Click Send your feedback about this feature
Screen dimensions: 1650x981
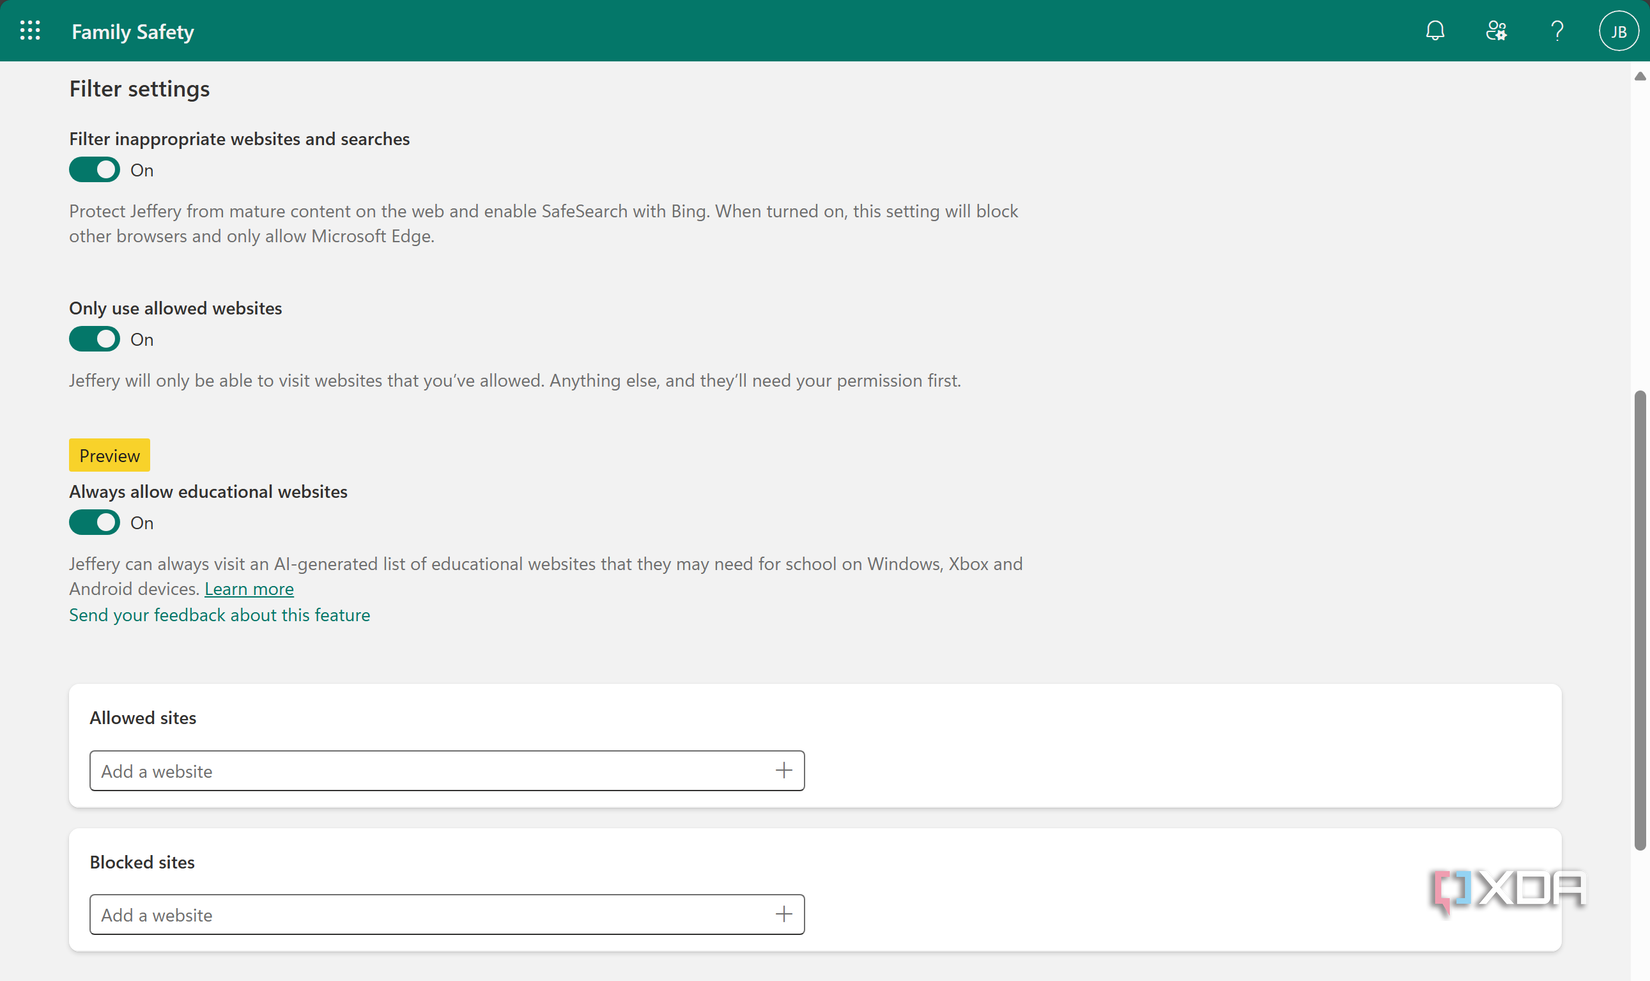[219, 615]
